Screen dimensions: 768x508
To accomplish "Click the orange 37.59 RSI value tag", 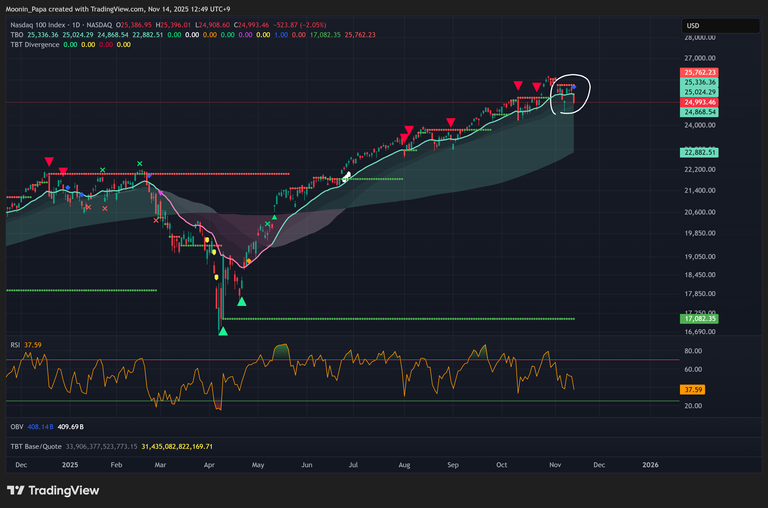I will 694,389.
